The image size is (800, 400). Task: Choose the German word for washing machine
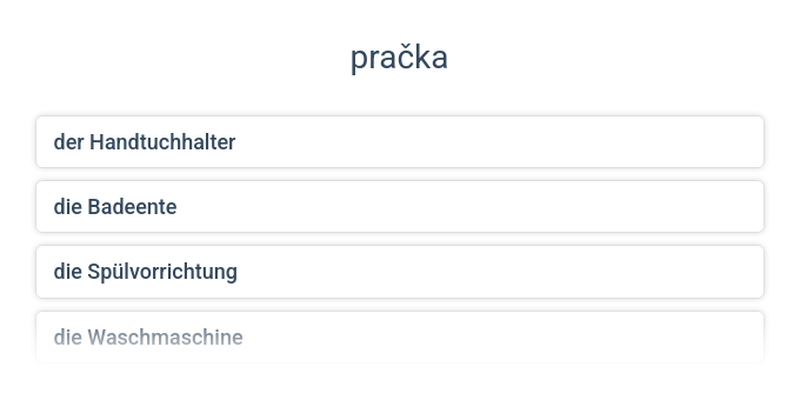(x=400, y=337)
